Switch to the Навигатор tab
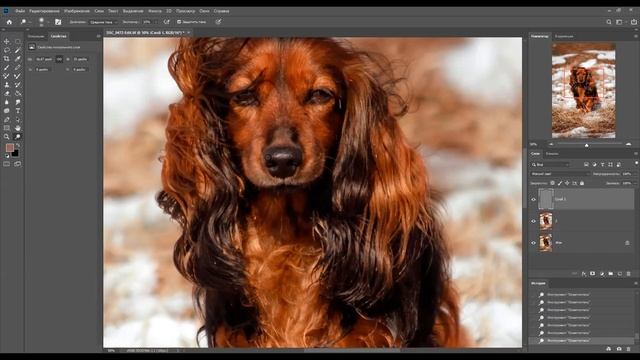 click(x=540, y=36)
